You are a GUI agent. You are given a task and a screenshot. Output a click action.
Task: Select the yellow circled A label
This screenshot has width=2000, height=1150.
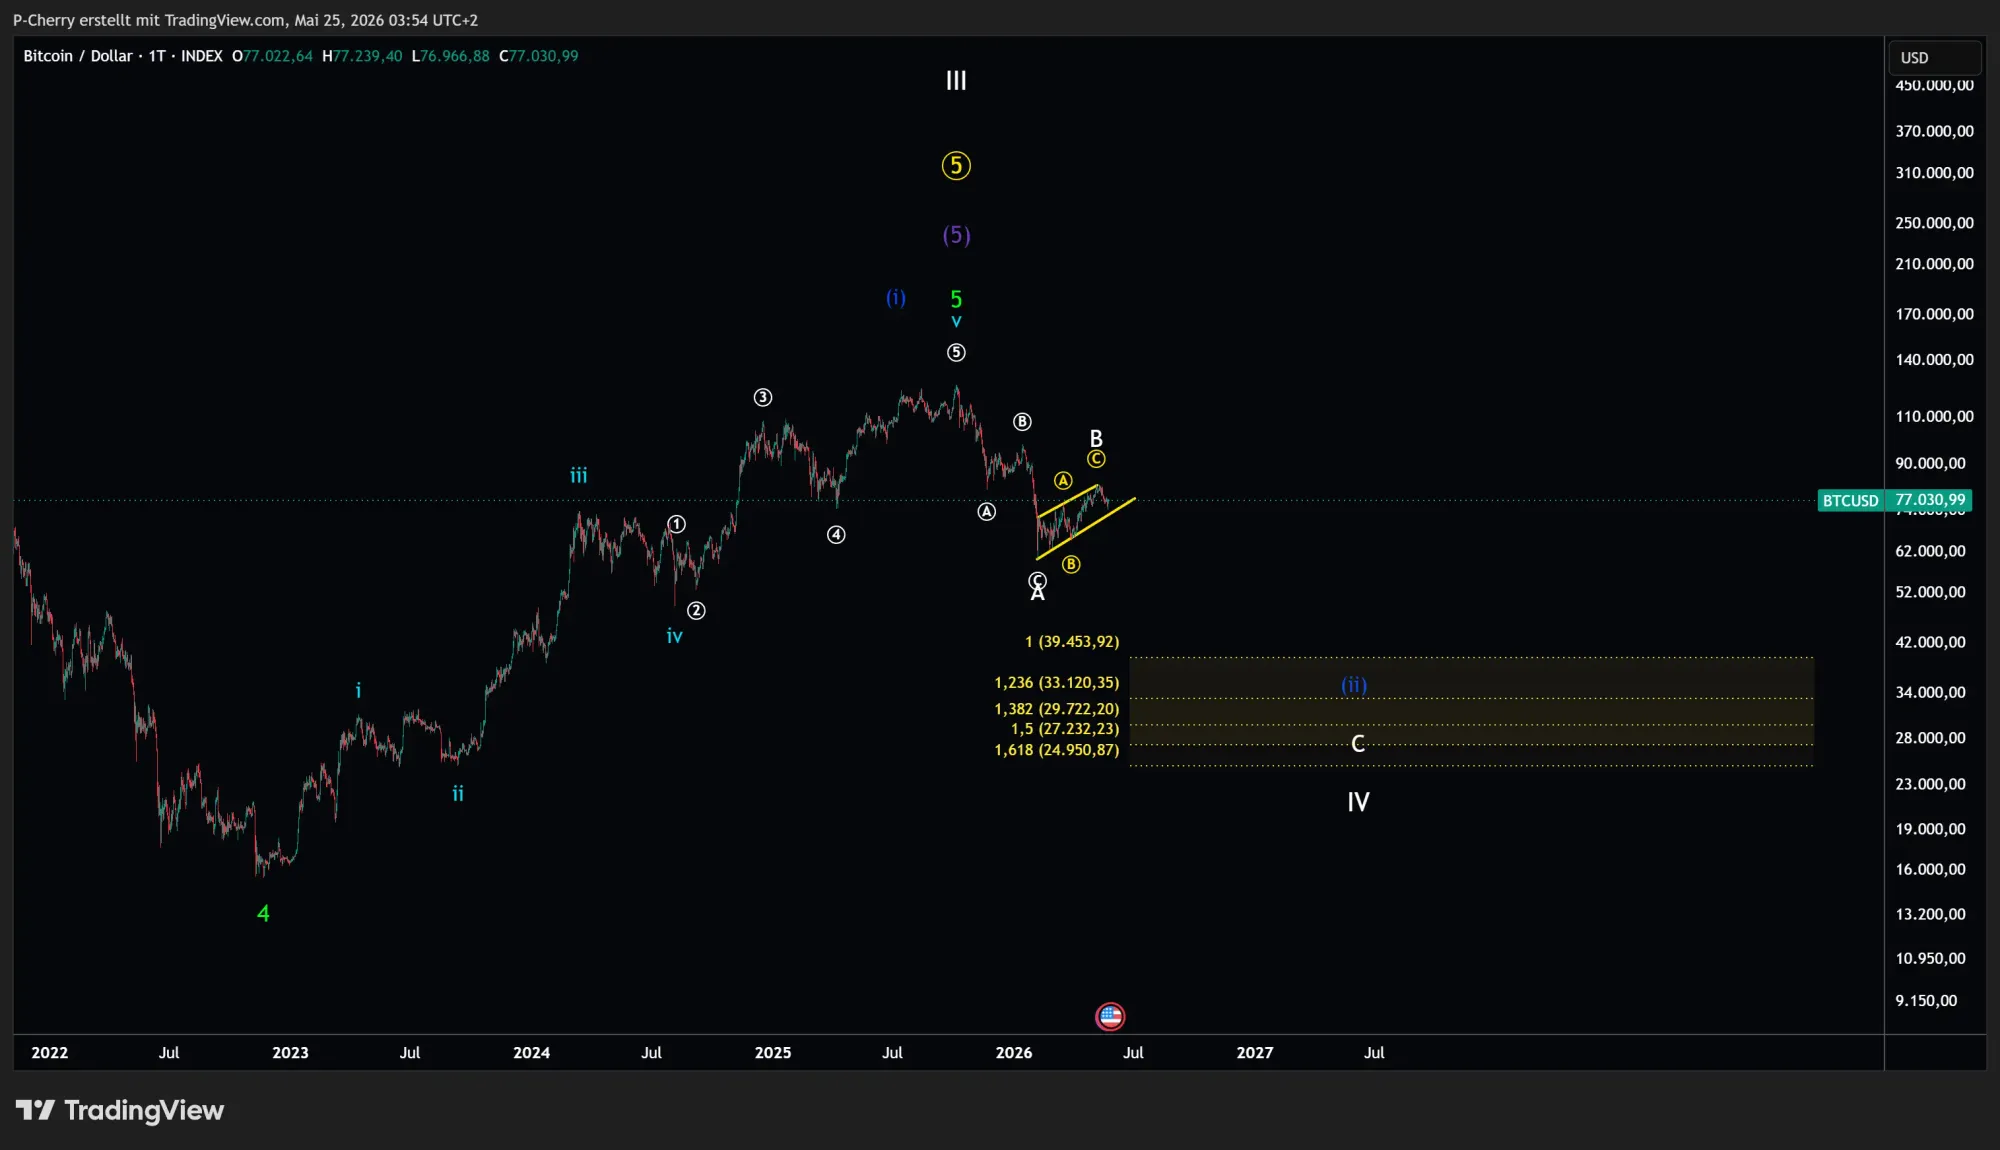point(1063,481)
